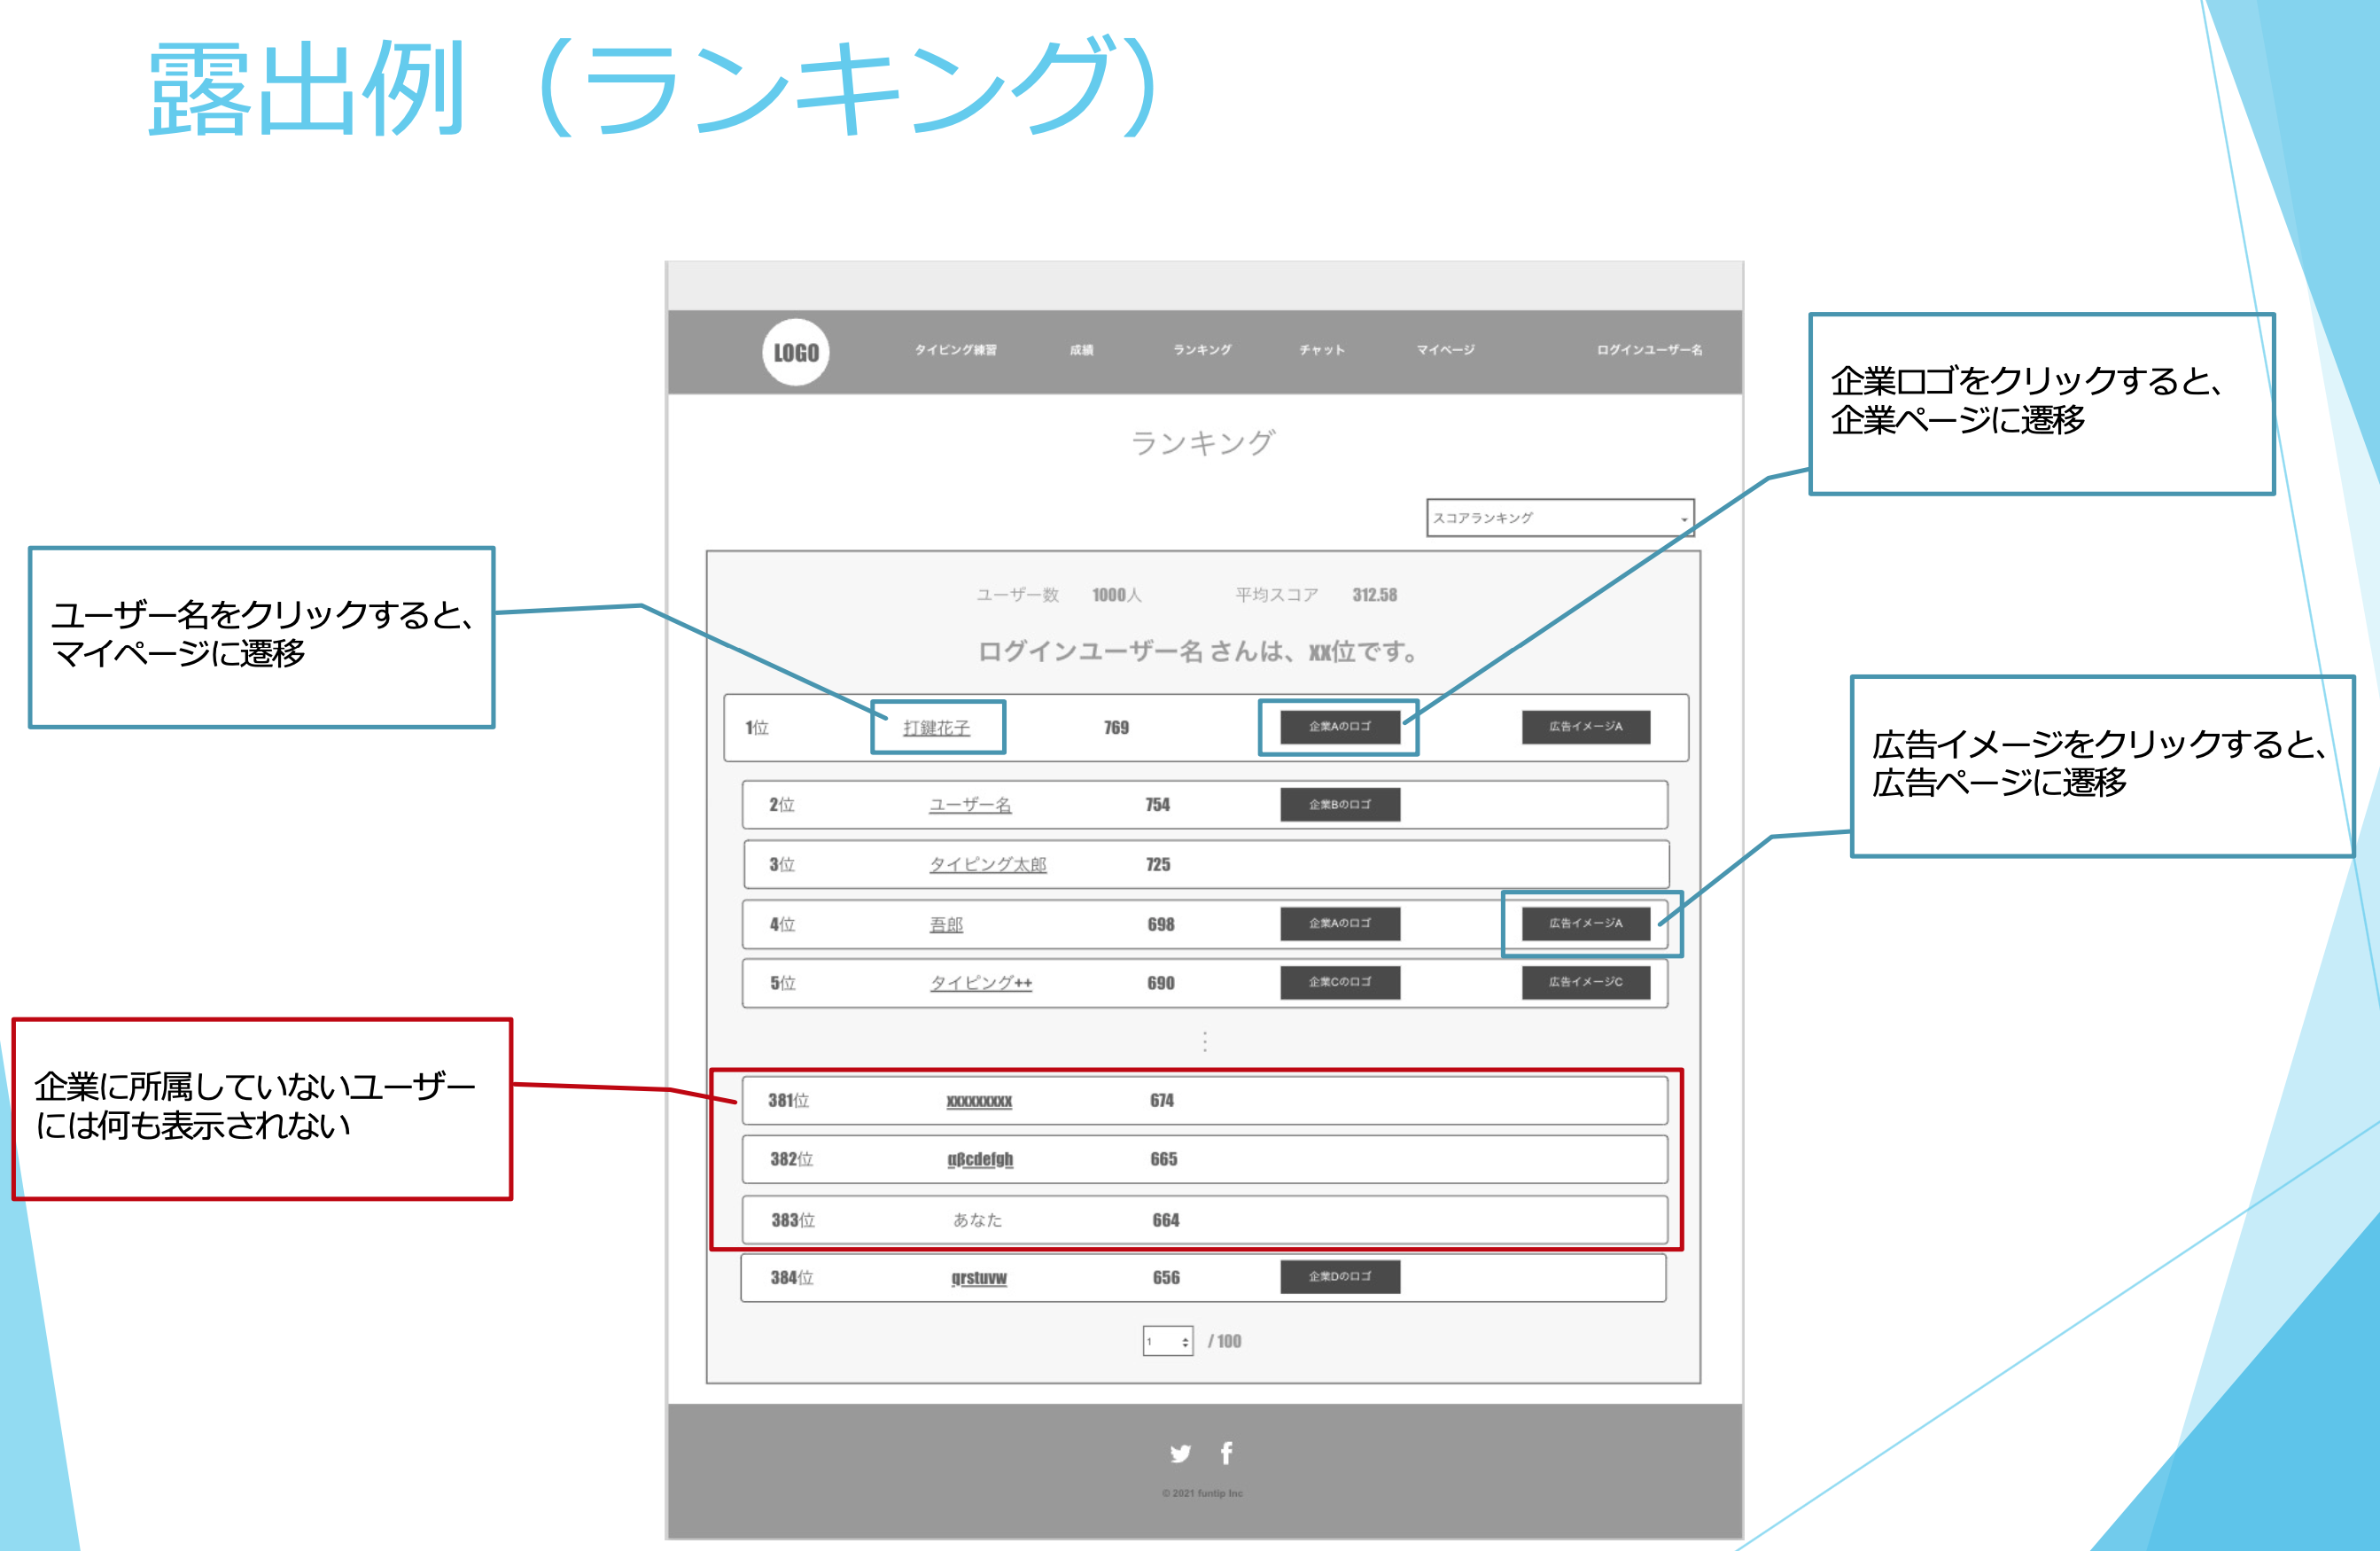This screenshot has height=1551, width=2380.
Task: Click the 企業Cのロゴ in 5位 row
Action: pyautogui.click(x=1339, y=982)
